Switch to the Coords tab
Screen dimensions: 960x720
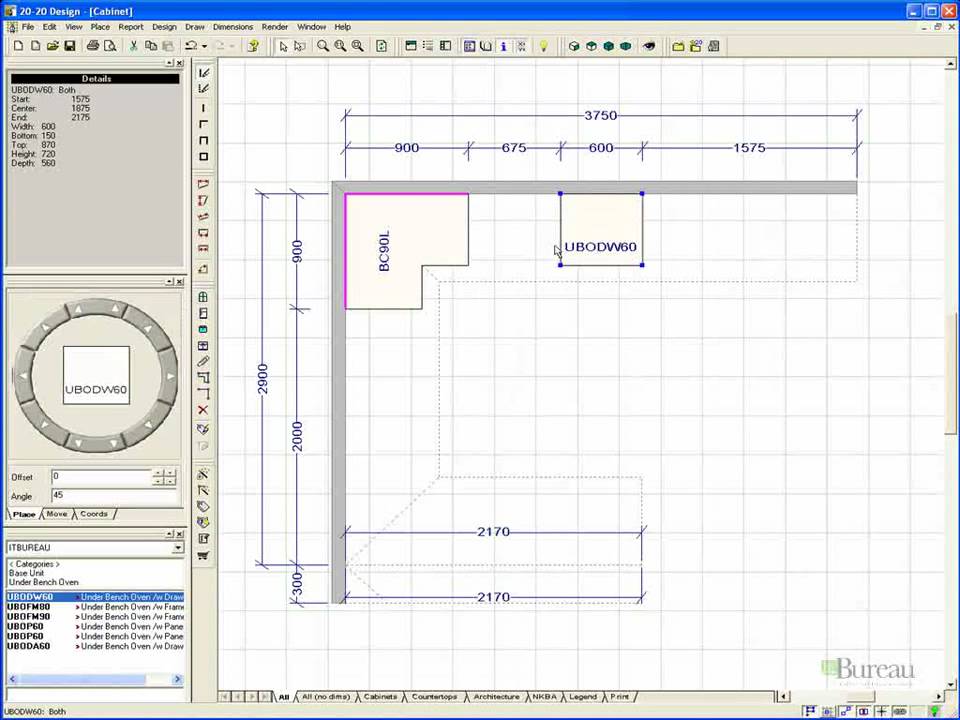[x=94, y=514]
